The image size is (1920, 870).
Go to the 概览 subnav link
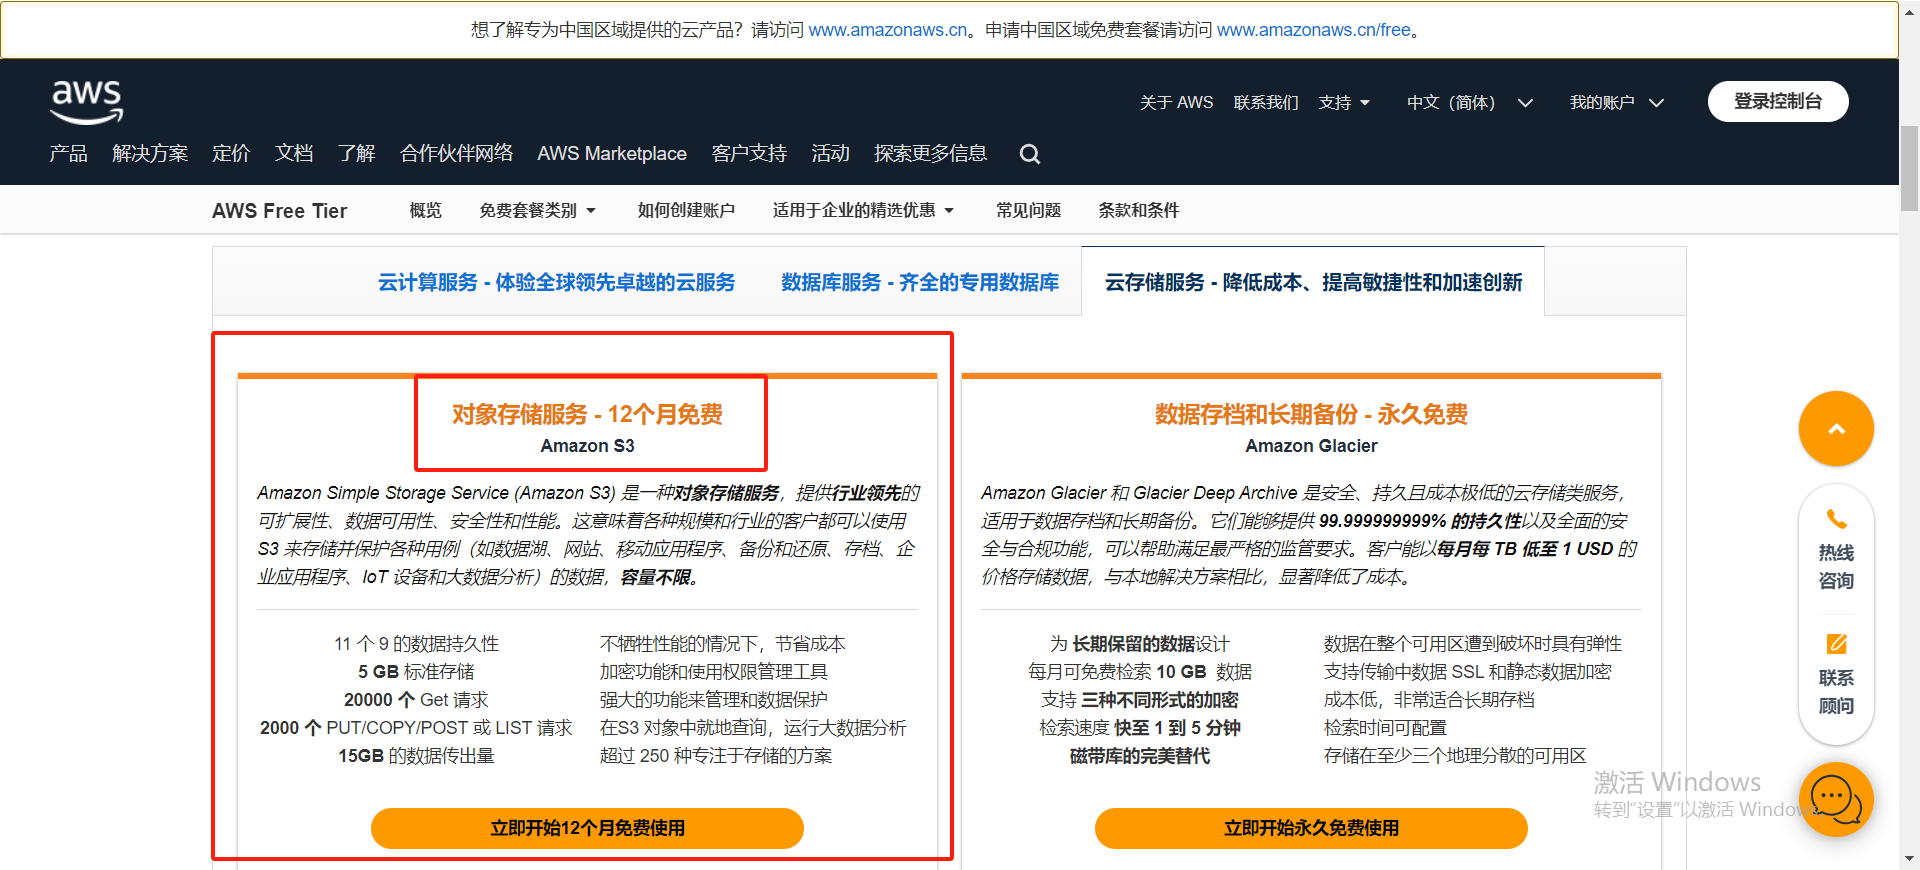coord(425,210)
